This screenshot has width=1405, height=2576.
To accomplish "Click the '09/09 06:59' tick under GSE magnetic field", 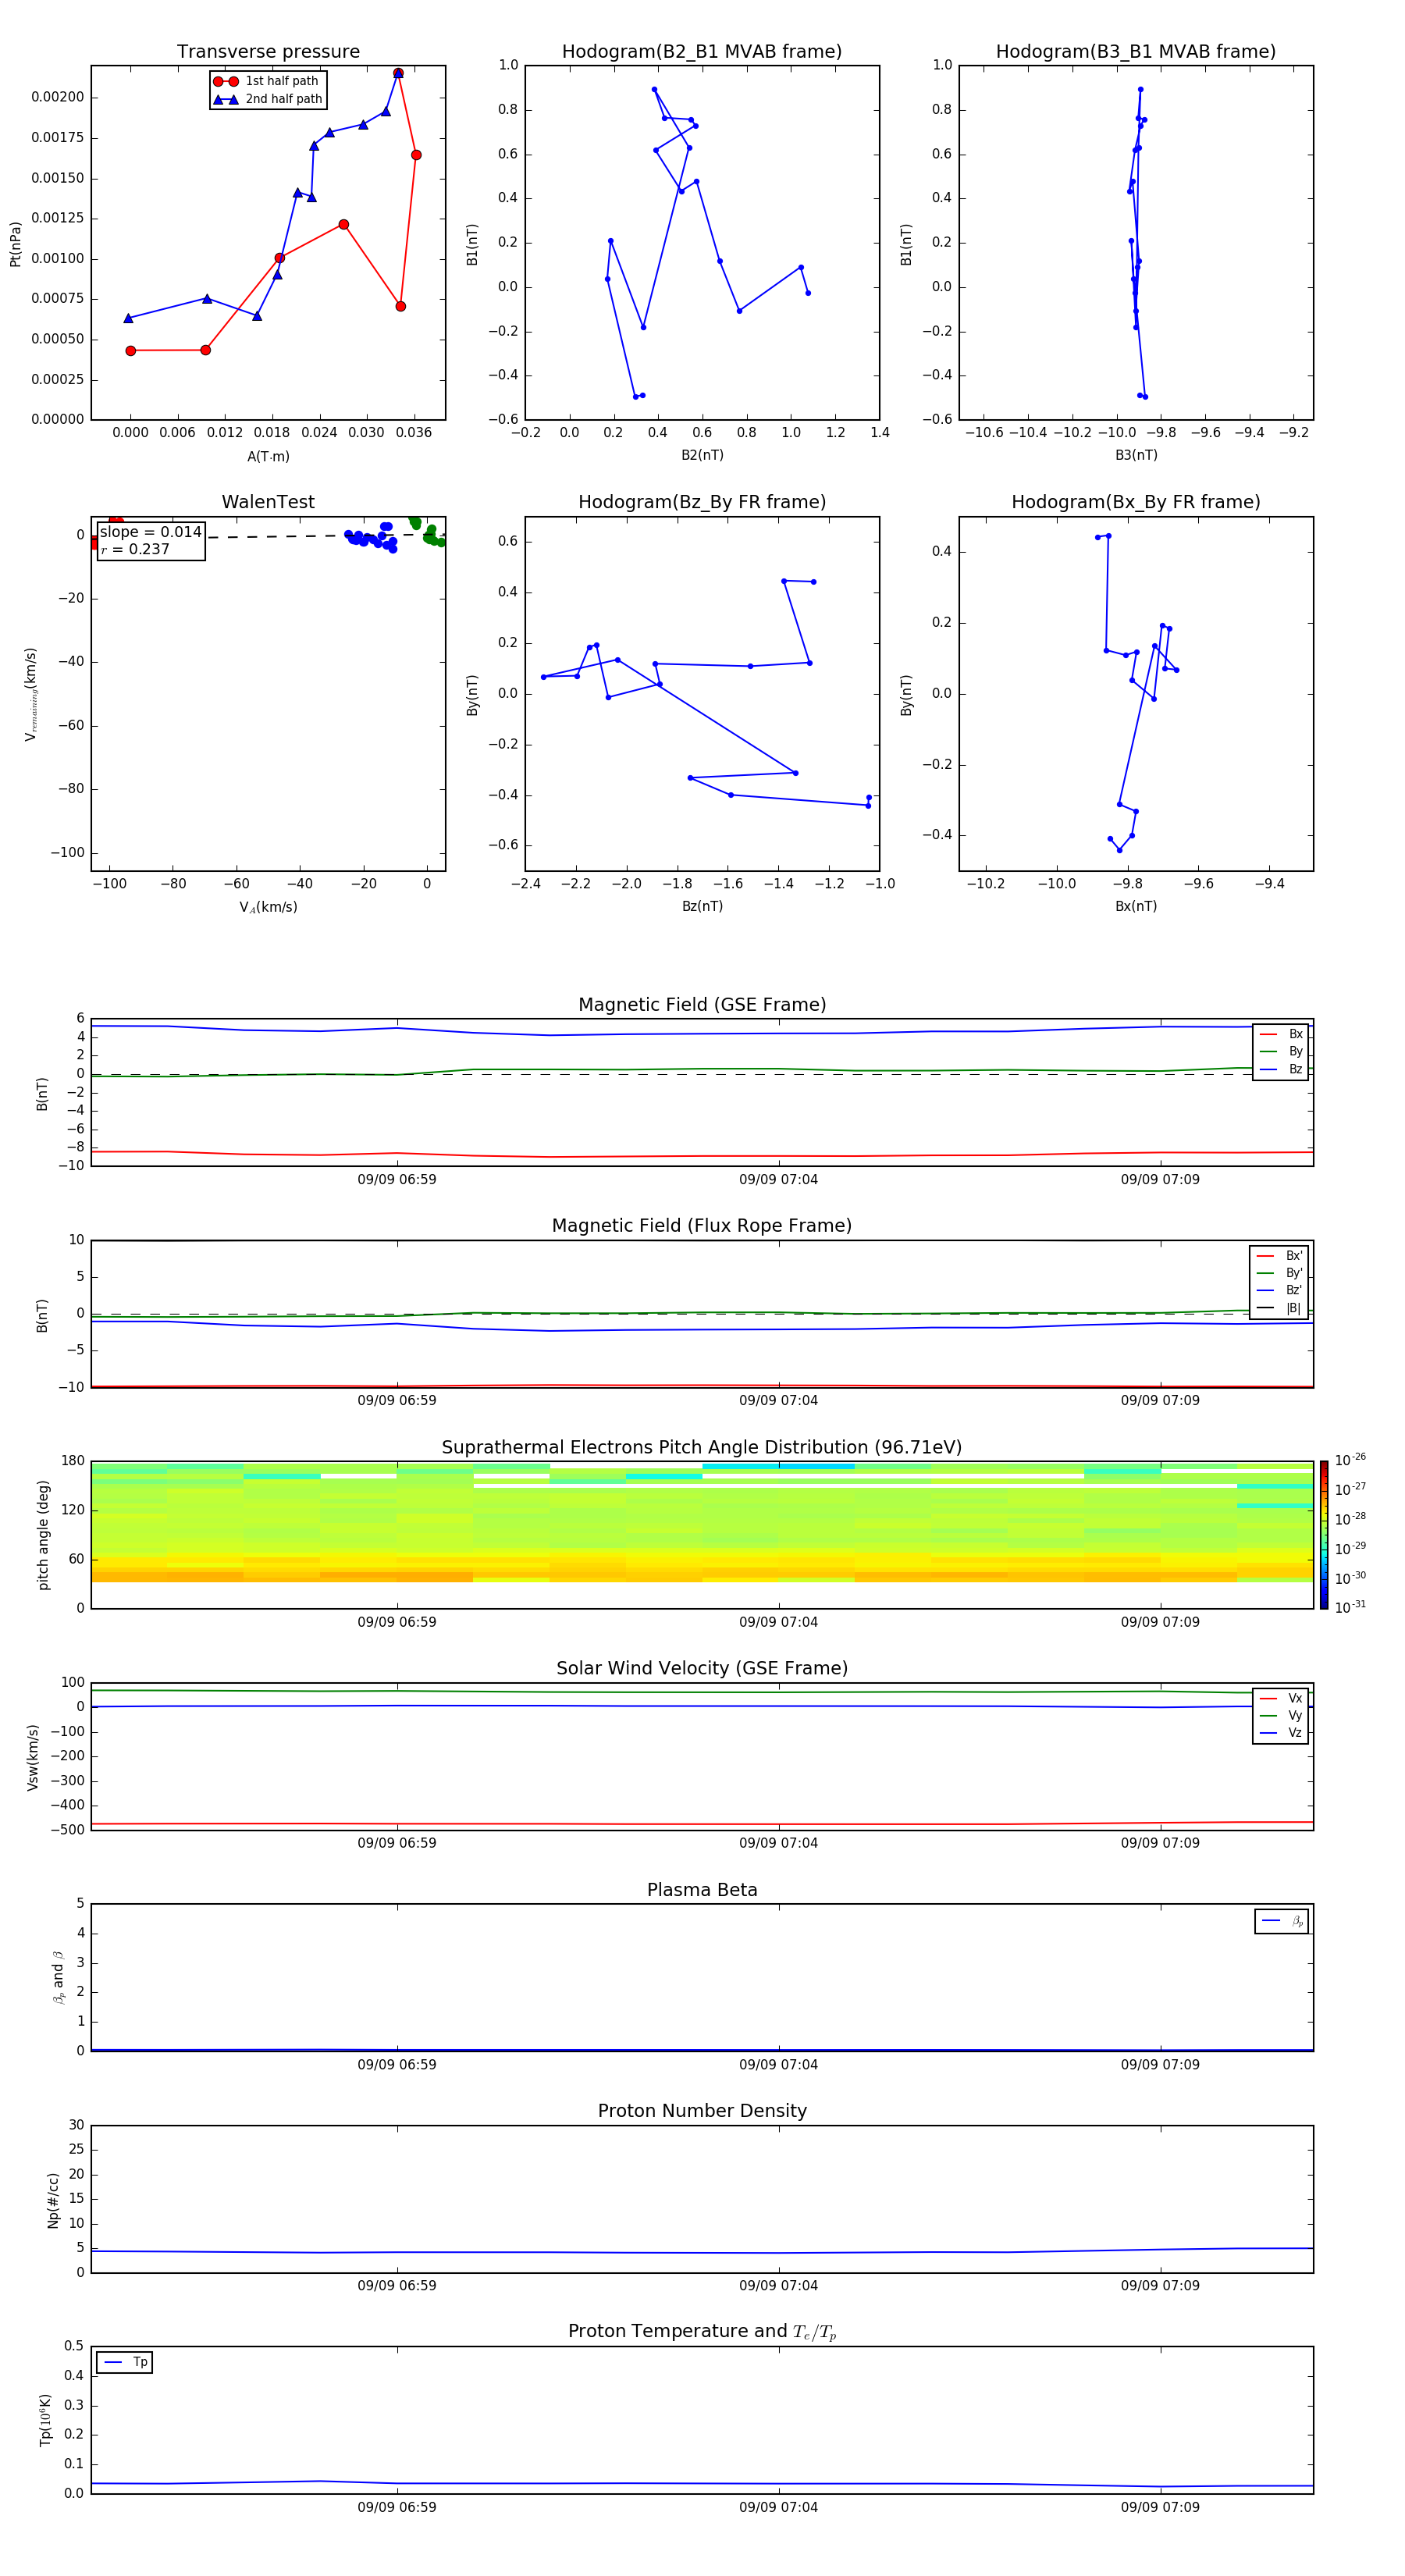I will click(397, 1180).
